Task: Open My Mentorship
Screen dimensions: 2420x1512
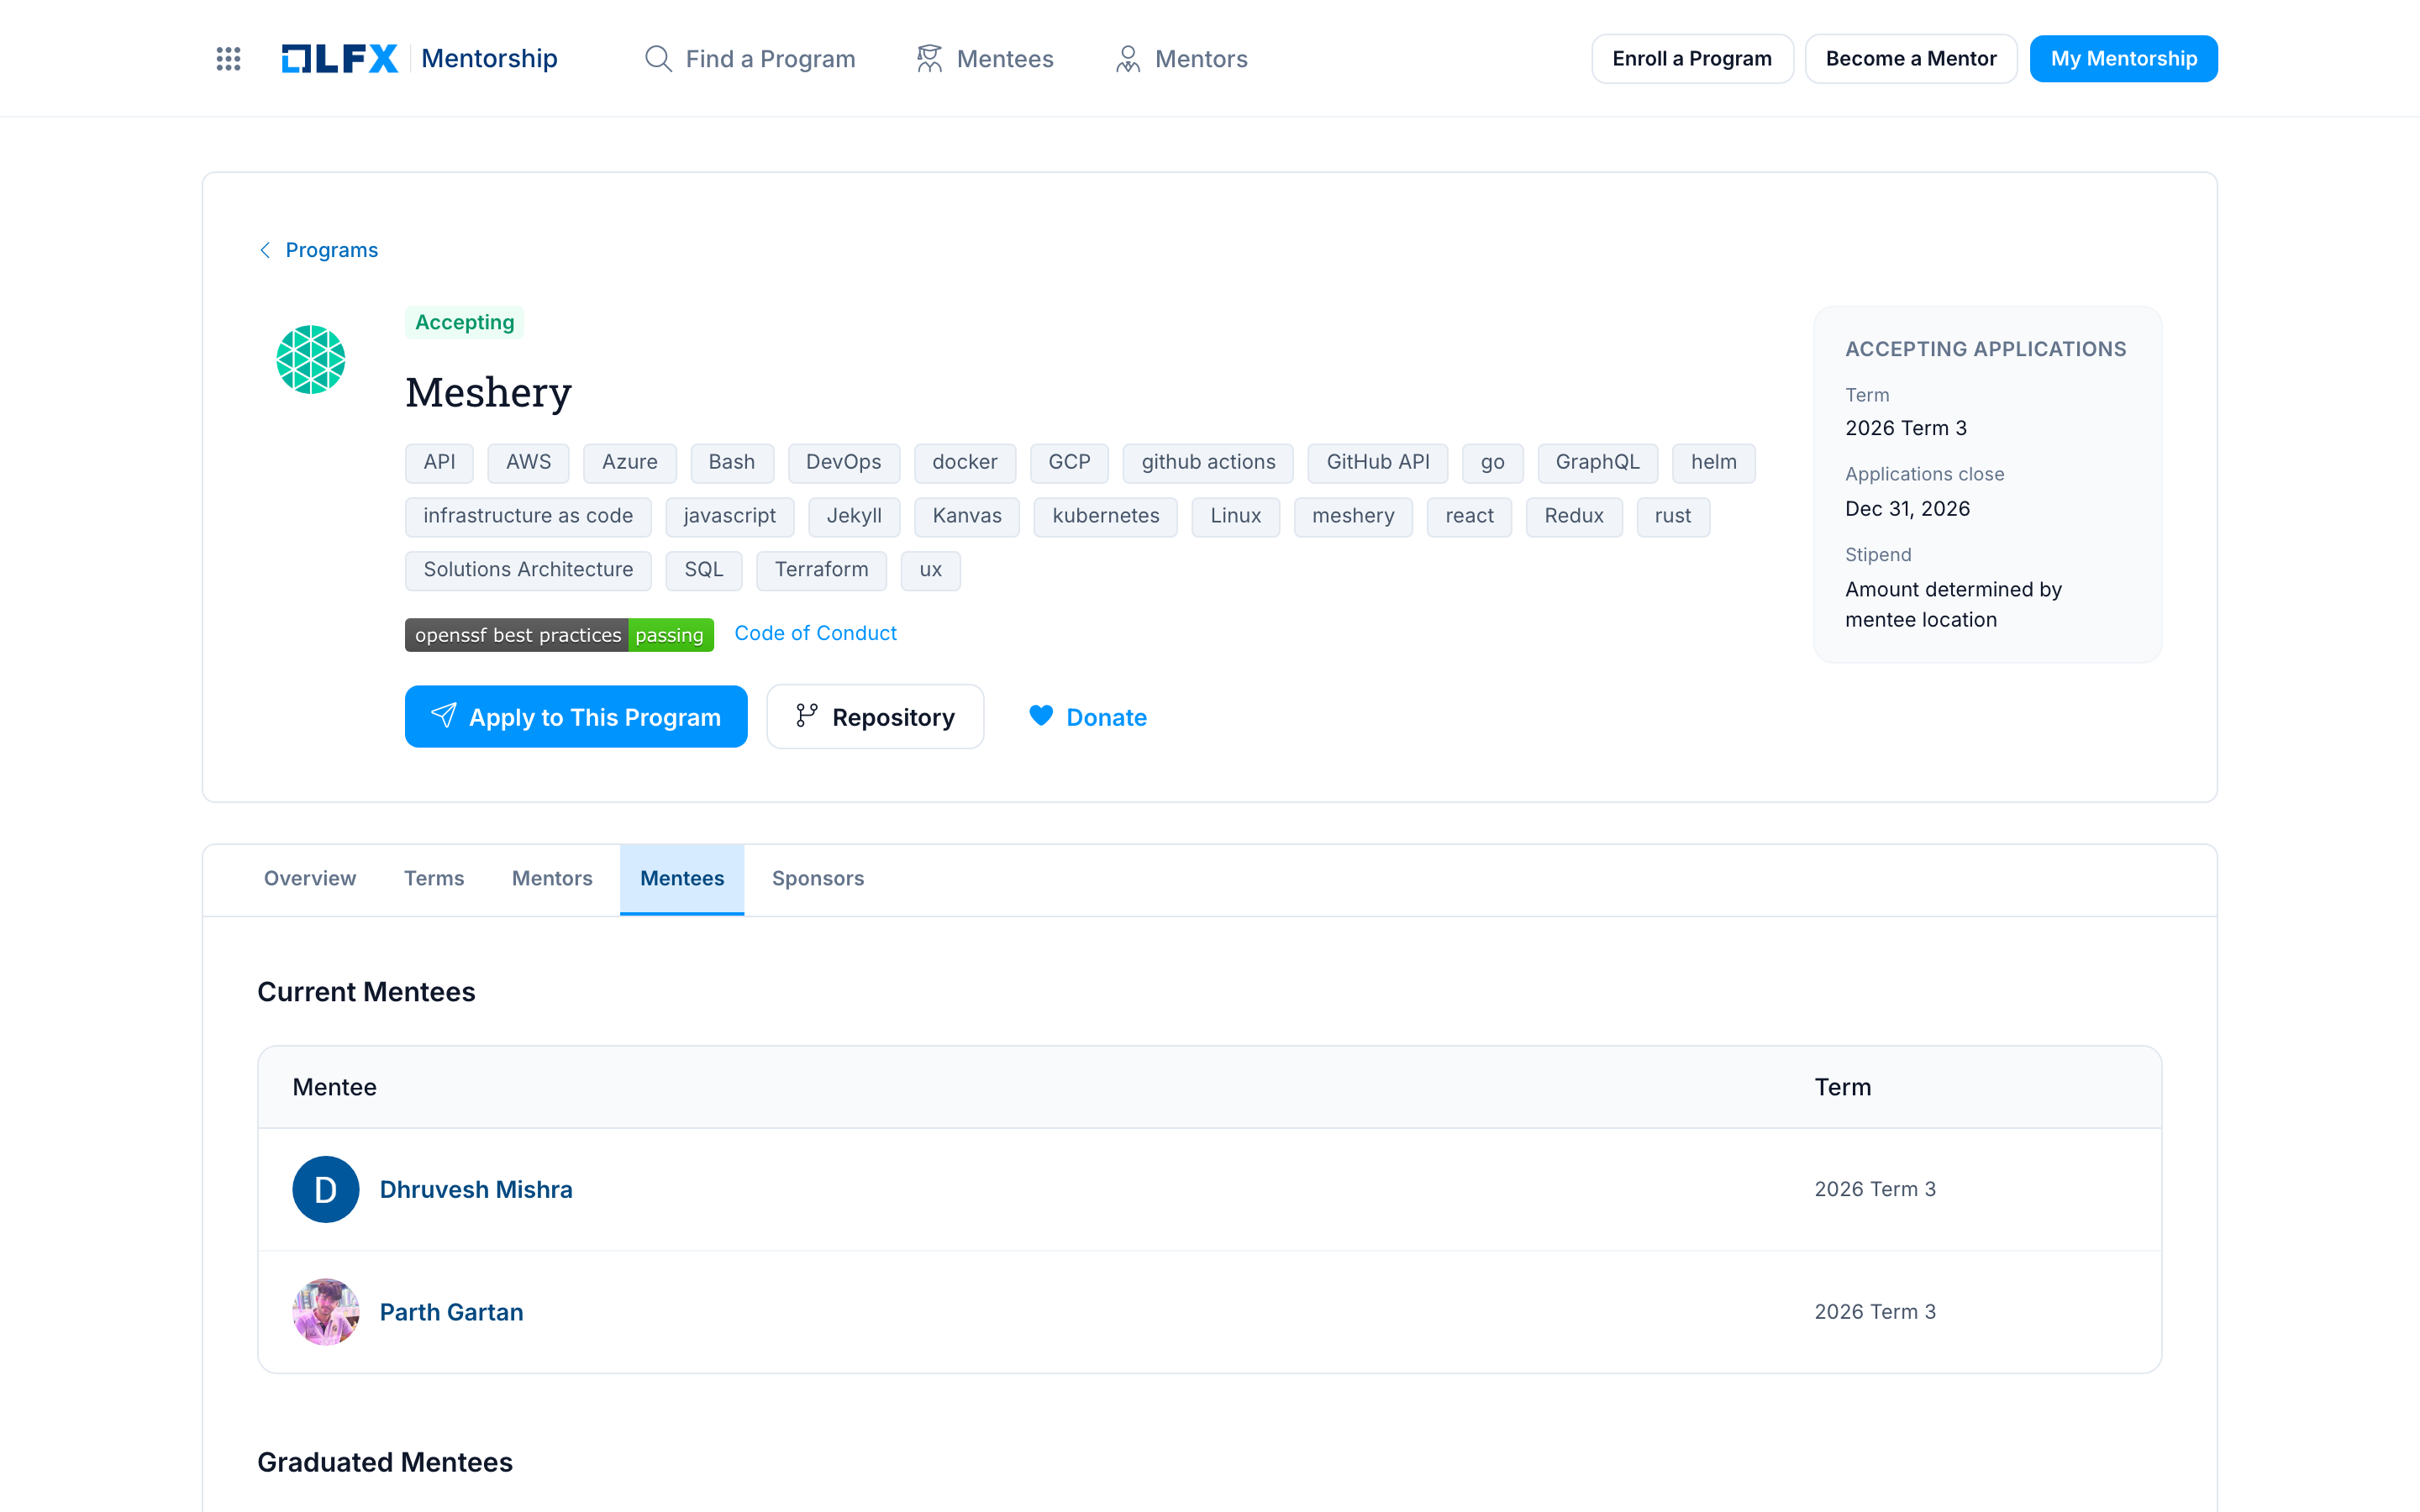Action: [2123, 59]
